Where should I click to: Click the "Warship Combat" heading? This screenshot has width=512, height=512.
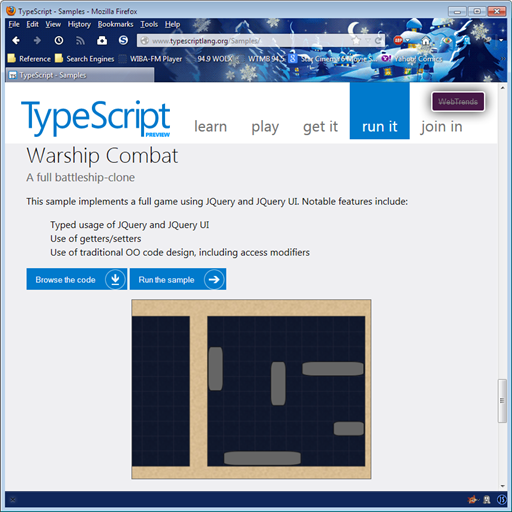click(x=102, y=156)
